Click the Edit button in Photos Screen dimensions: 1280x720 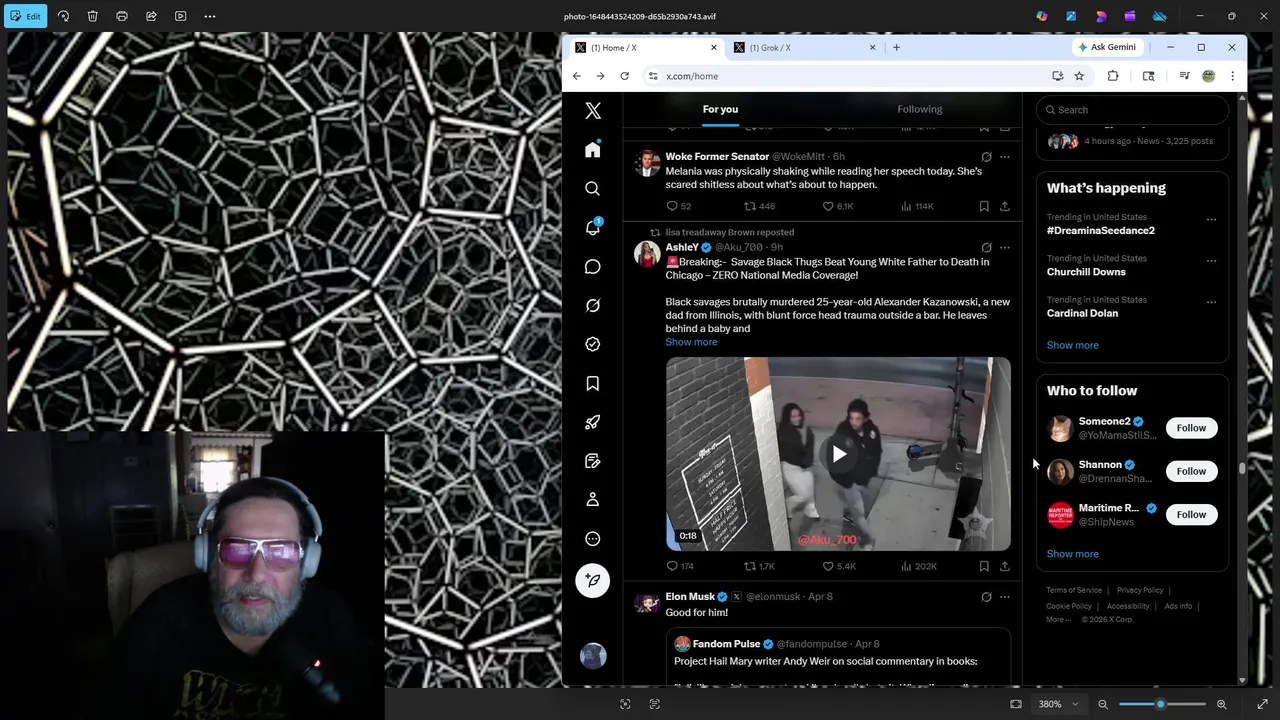coord(26,16)
